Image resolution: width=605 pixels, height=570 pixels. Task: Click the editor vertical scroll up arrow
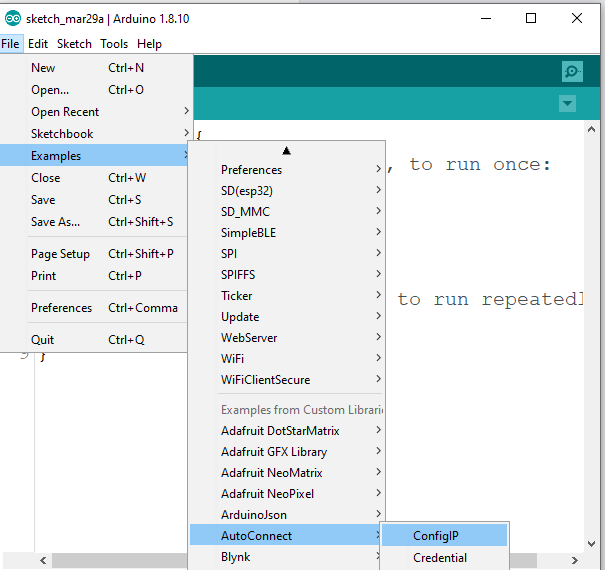click(591, 130)
